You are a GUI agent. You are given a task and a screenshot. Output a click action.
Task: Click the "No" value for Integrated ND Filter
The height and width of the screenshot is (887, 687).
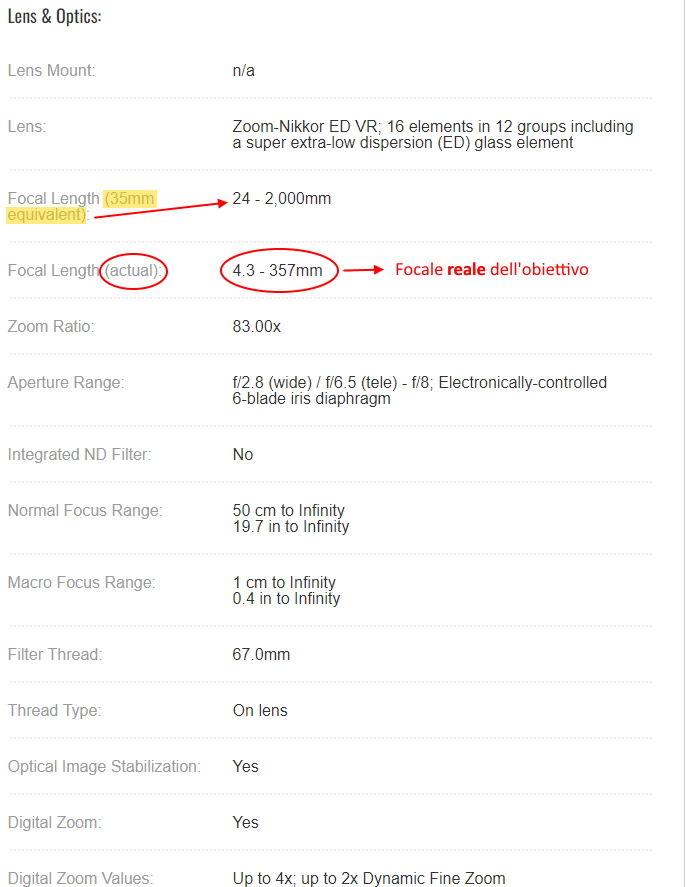[x=243, y=455]
